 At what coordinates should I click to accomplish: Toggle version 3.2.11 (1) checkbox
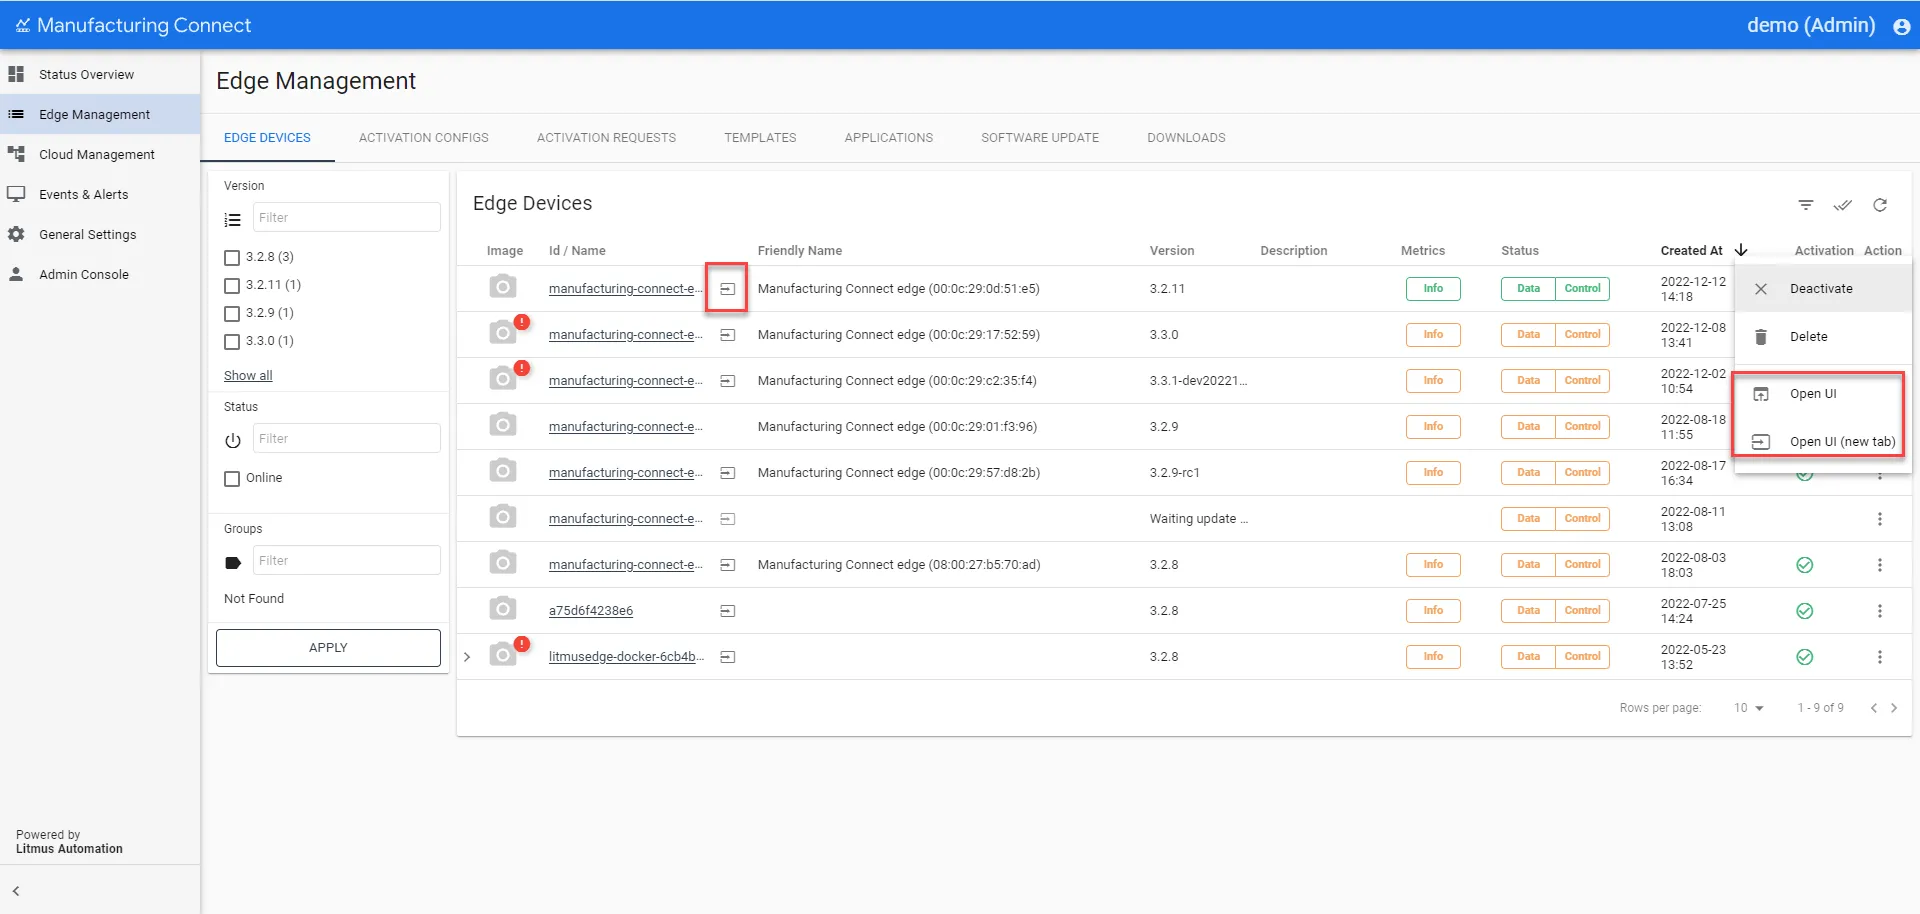click(x=232, y=286)
